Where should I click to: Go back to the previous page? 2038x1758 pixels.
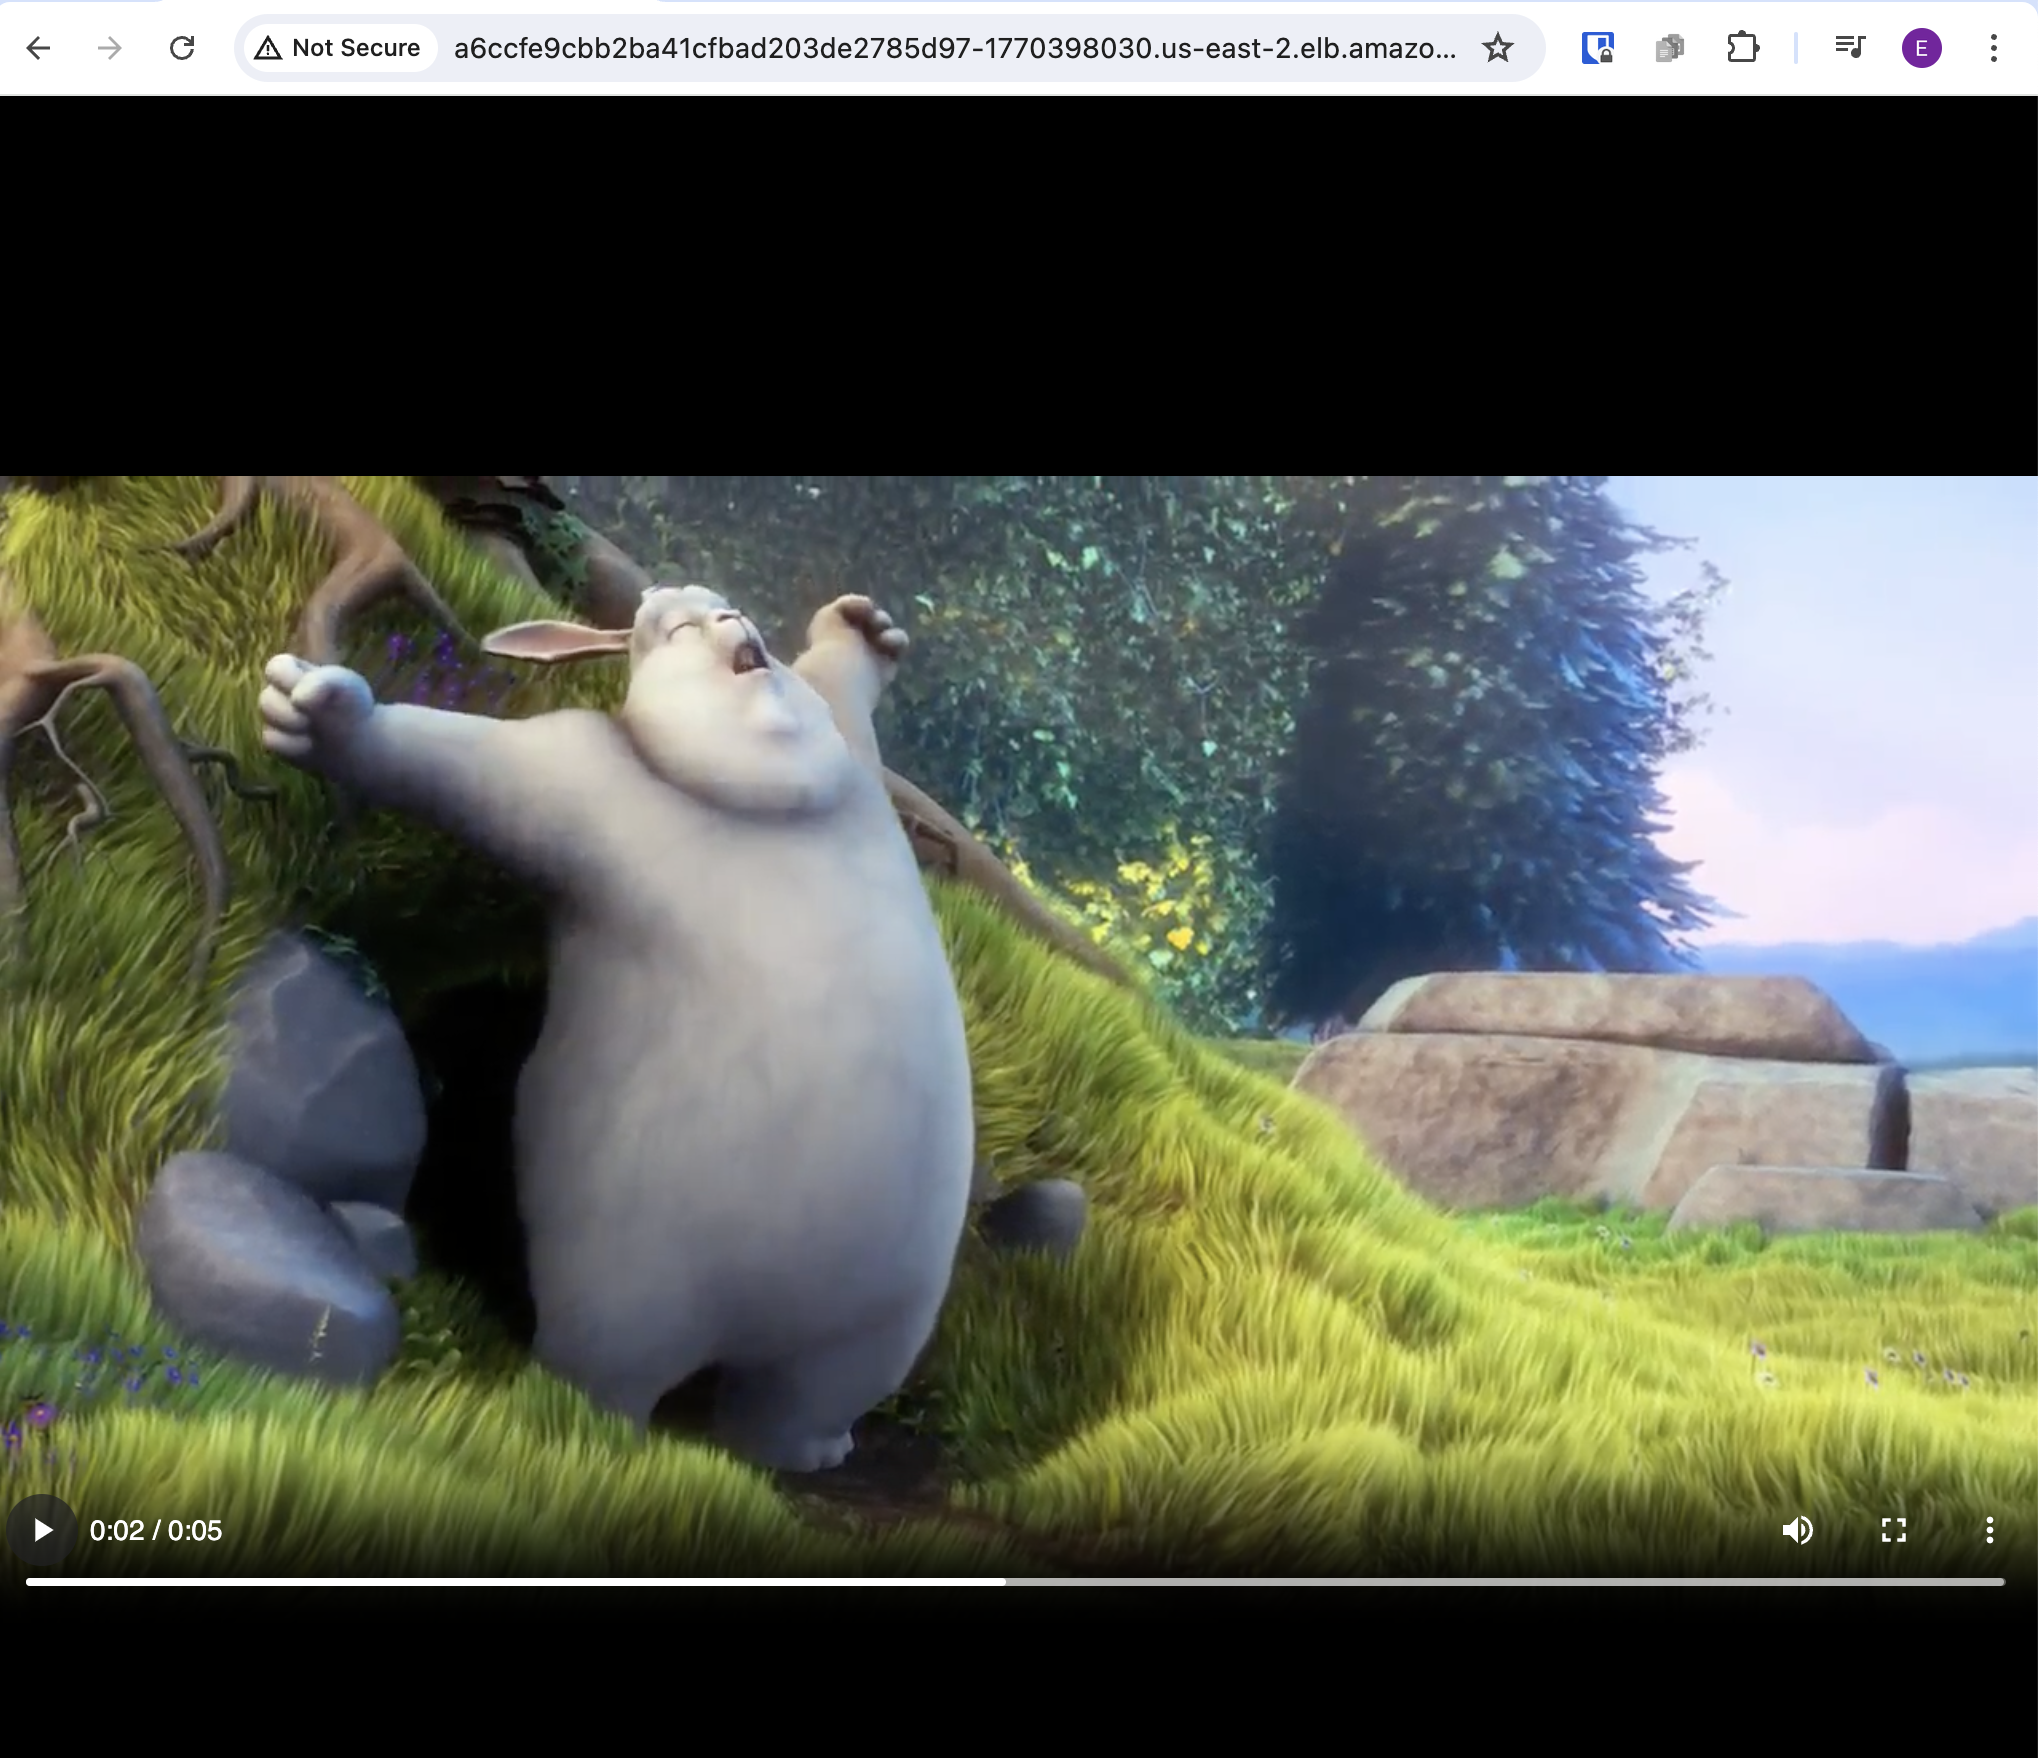click(38, 48)
